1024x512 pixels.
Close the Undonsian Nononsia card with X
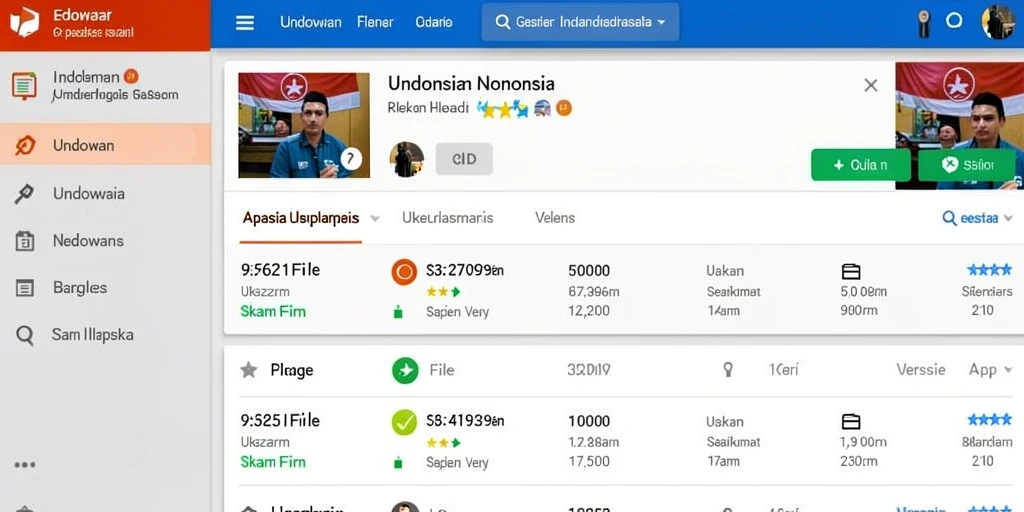coord(871,85)
